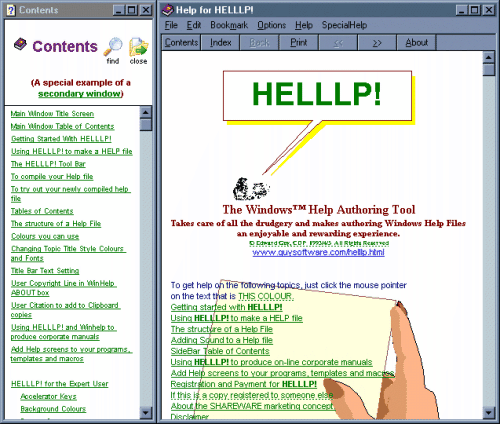Click the Index toolbar button

(220, 43)
